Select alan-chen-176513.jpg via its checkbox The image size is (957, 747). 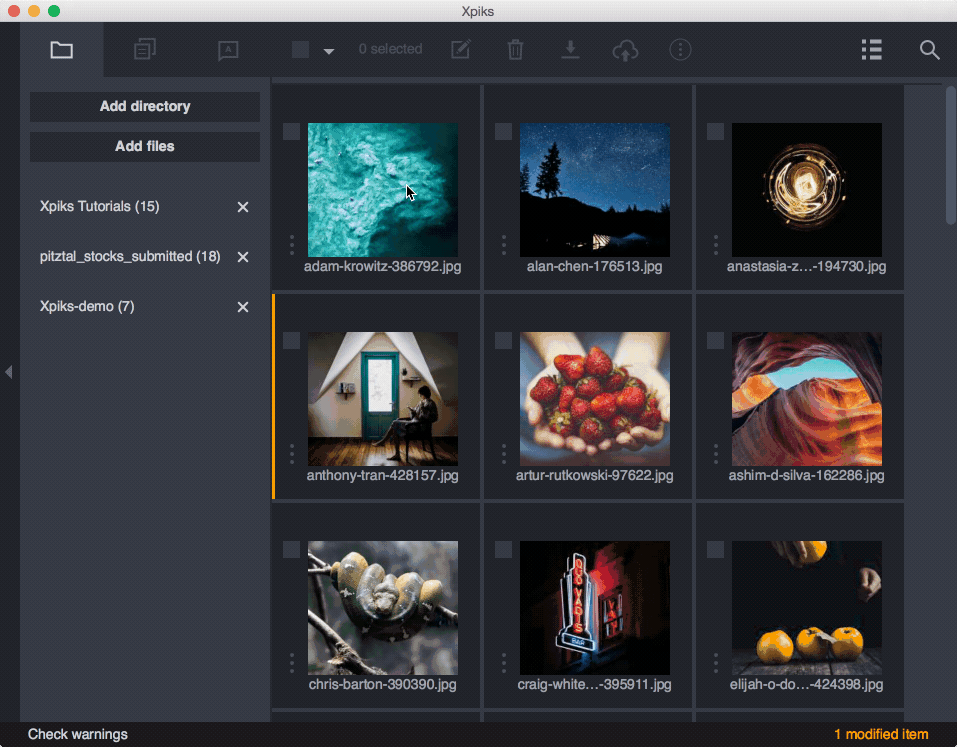click(503, 131)
